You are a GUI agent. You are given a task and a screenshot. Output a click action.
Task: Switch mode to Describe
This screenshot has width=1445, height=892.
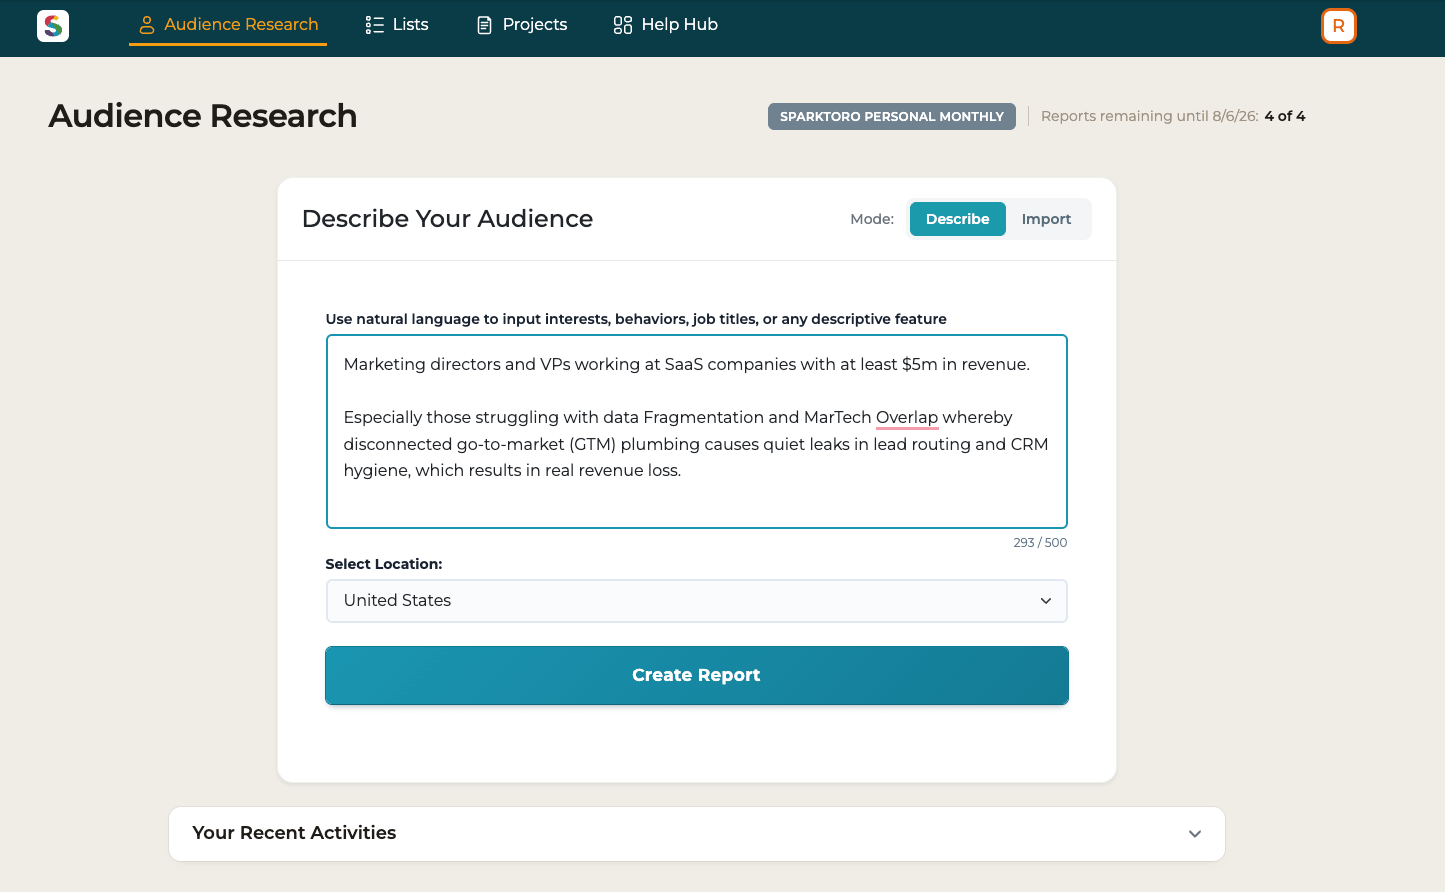click(957, 219)
